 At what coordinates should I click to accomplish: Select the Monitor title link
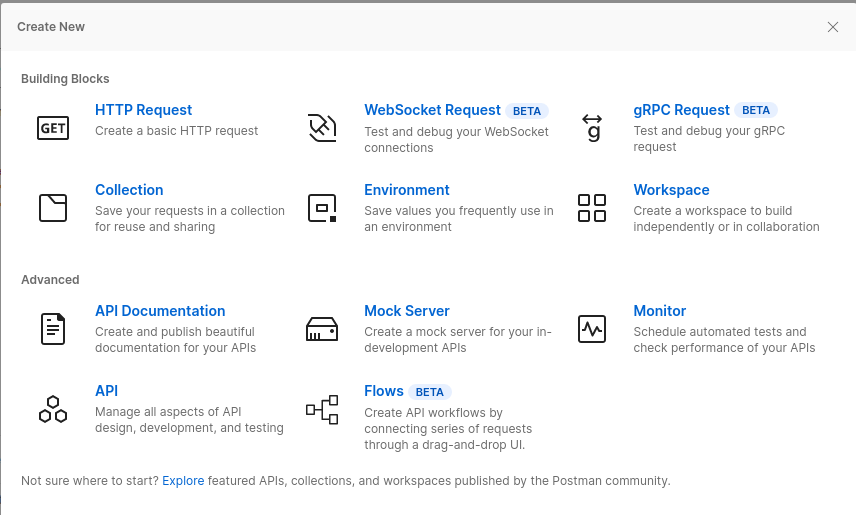pos(659,311)
